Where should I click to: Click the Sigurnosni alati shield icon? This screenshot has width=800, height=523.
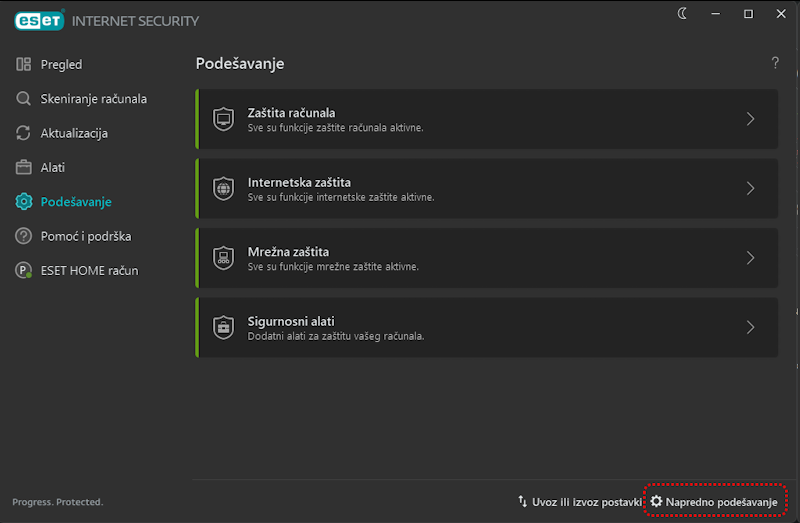click(x=223, y=327)
